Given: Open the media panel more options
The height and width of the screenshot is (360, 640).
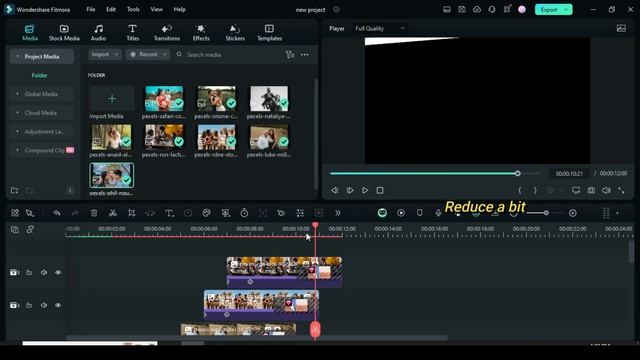Looking at the screenshot, I should tap(304, 55).
